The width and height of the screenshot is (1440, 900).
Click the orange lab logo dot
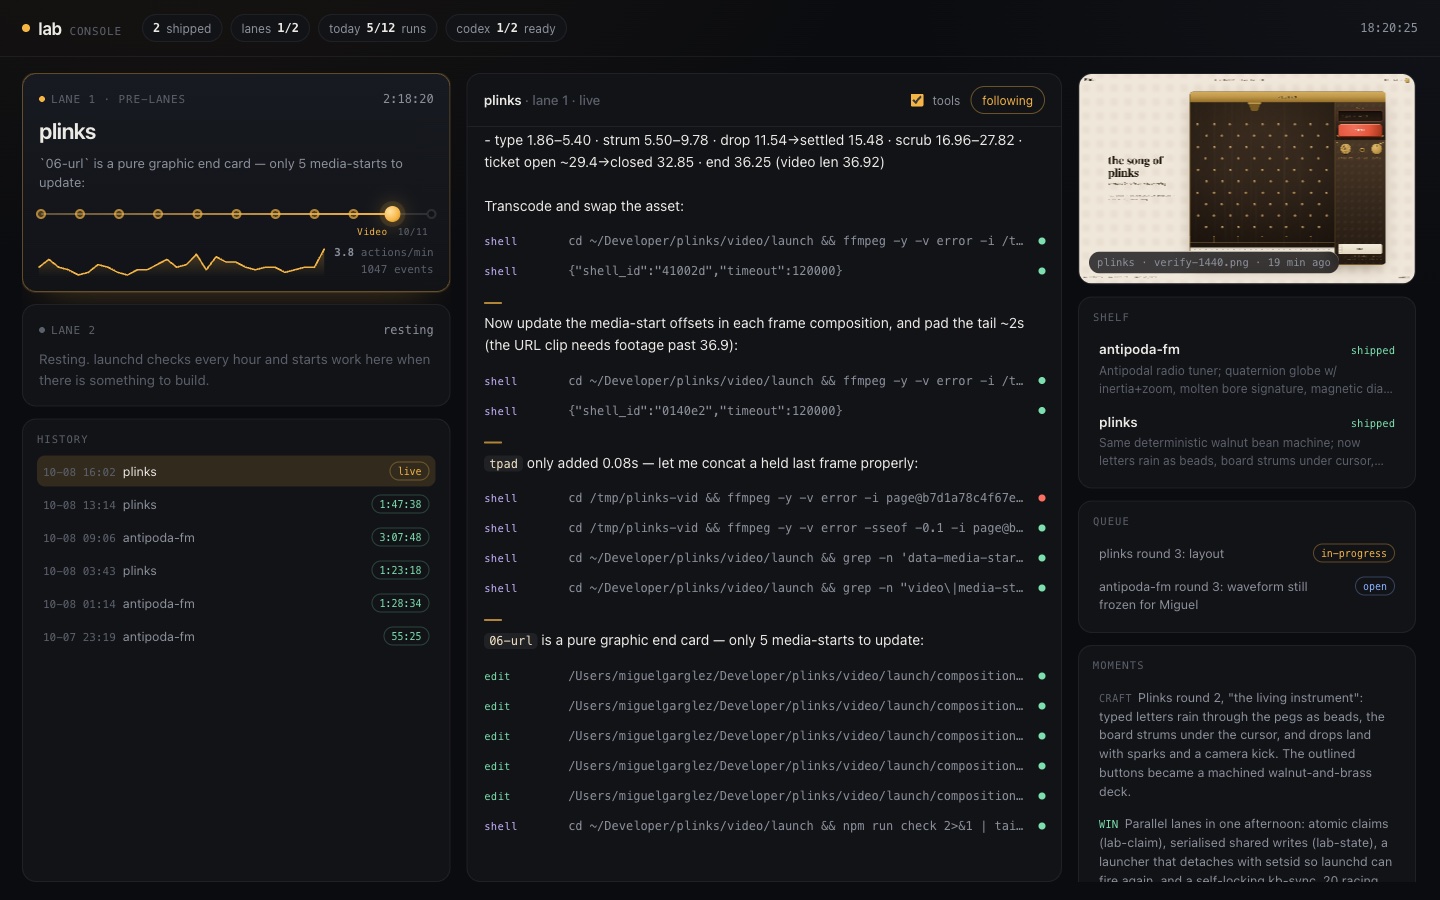point(26,29)
